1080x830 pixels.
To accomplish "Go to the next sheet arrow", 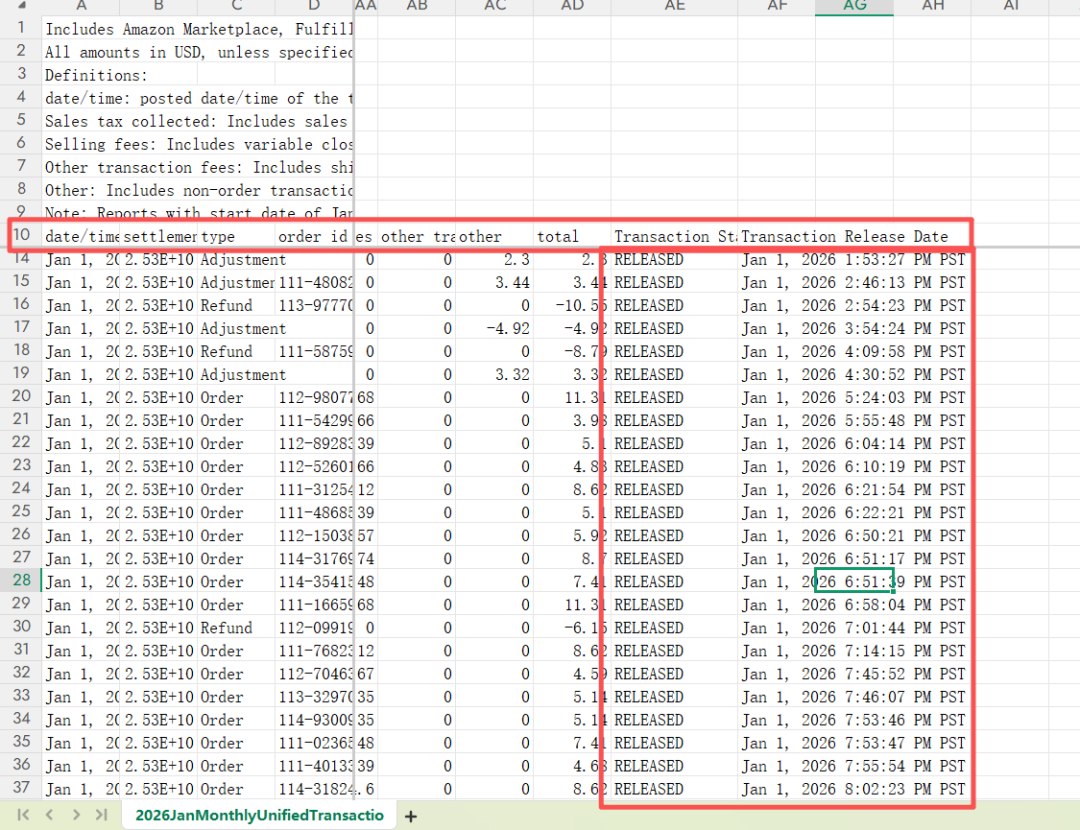I will (76, 815).
